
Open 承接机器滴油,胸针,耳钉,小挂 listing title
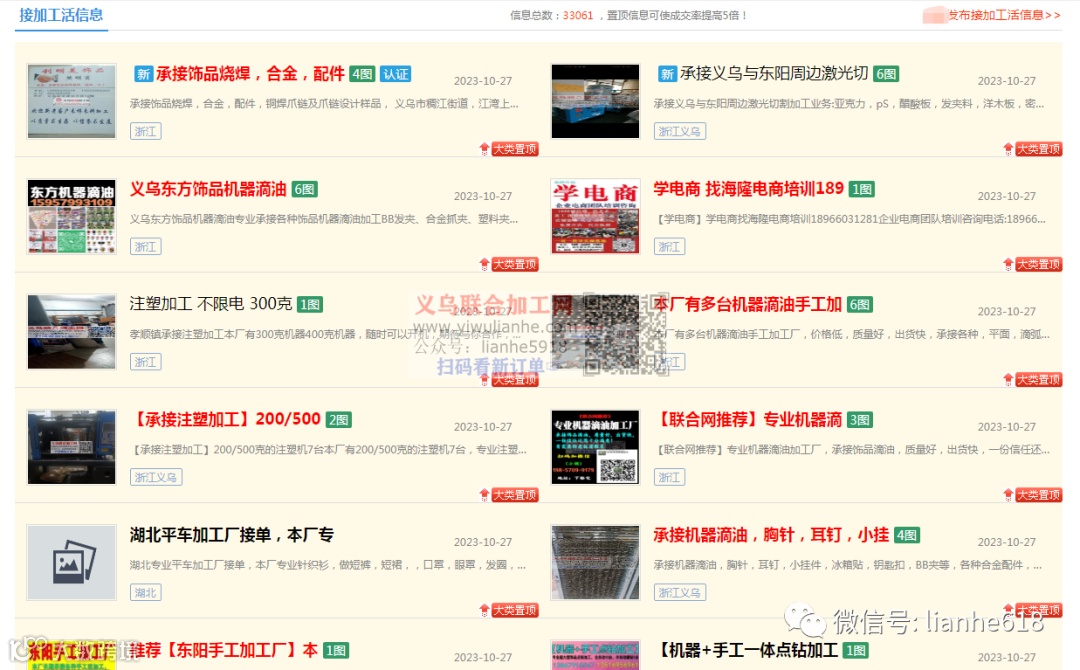(771, 535)
